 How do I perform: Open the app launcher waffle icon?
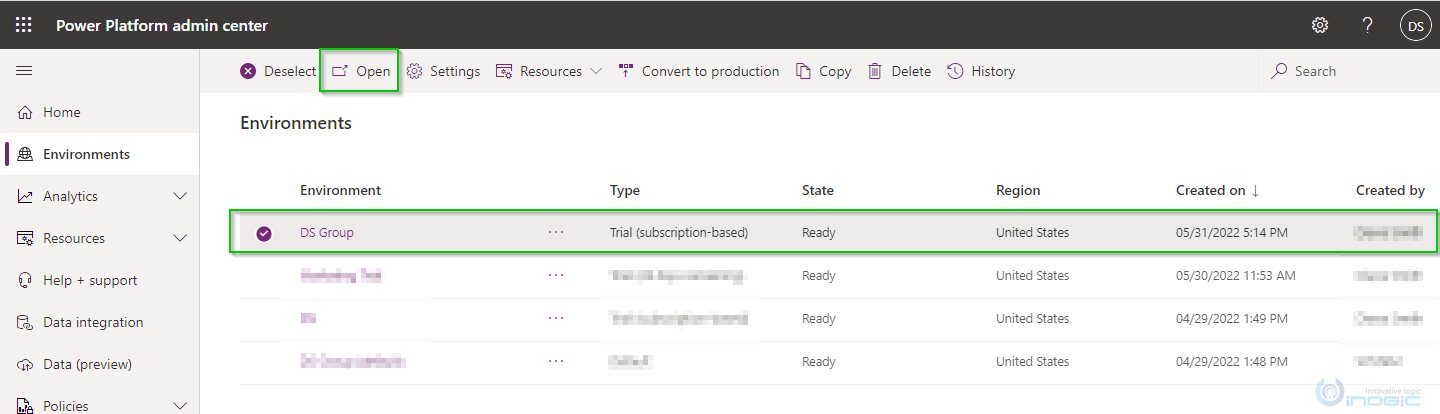(x=24, y=25)
